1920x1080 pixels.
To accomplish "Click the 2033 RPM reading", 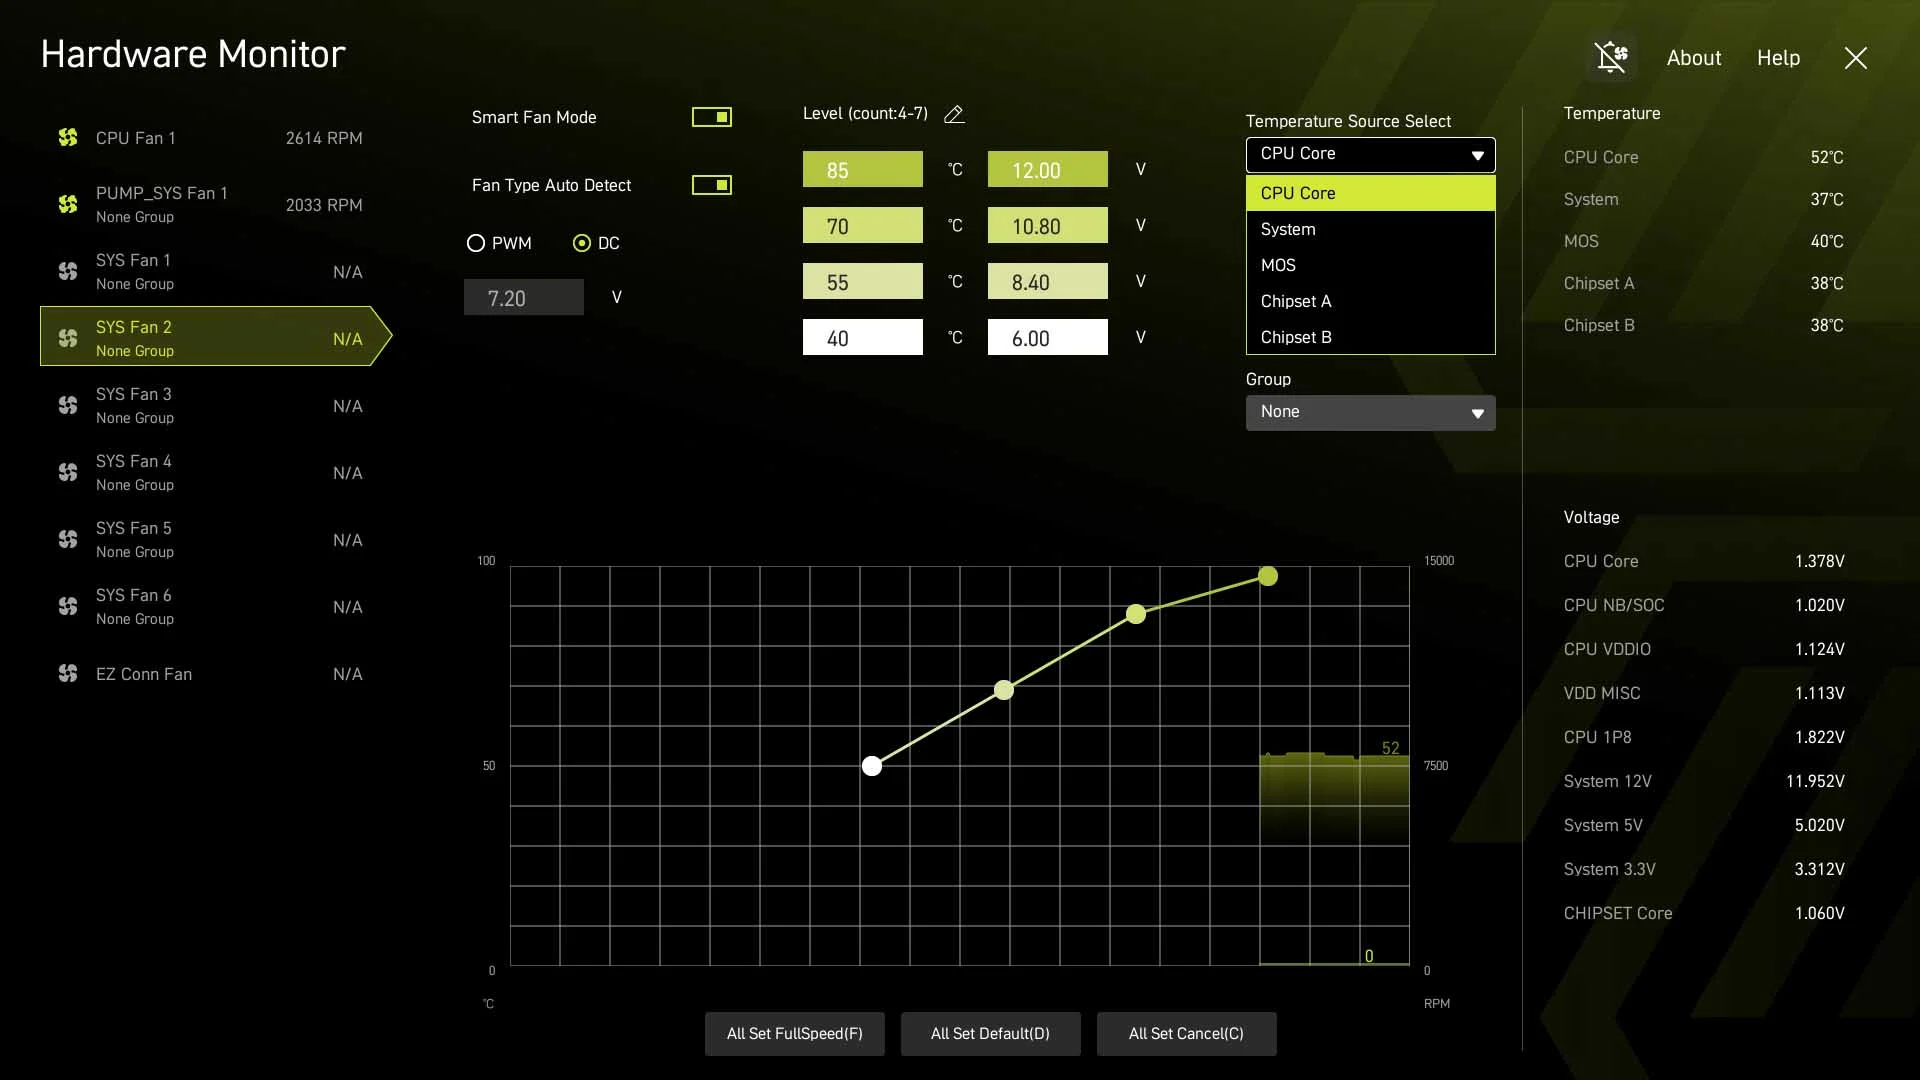I will click(324, 205).
